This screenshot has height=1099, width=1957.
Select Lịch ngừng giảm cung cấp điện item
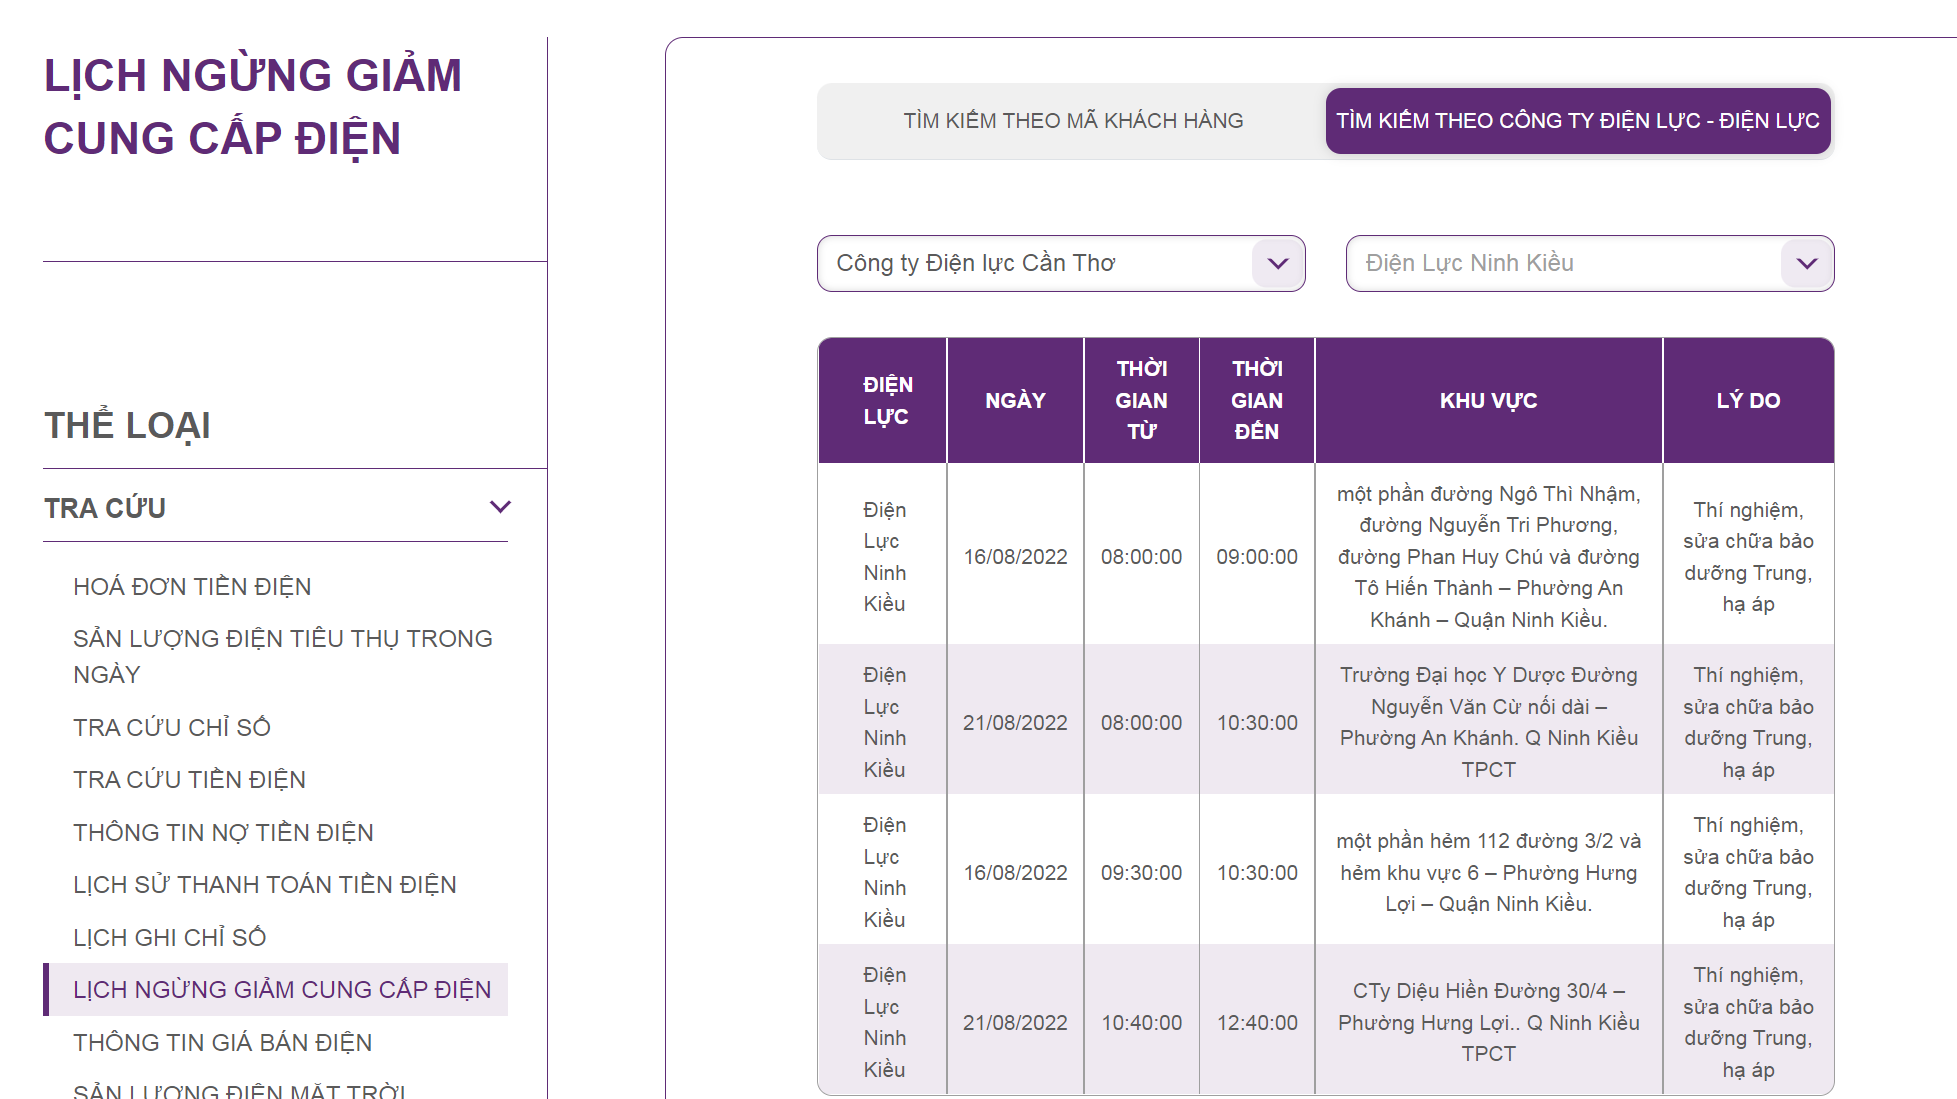click(281, 989)
